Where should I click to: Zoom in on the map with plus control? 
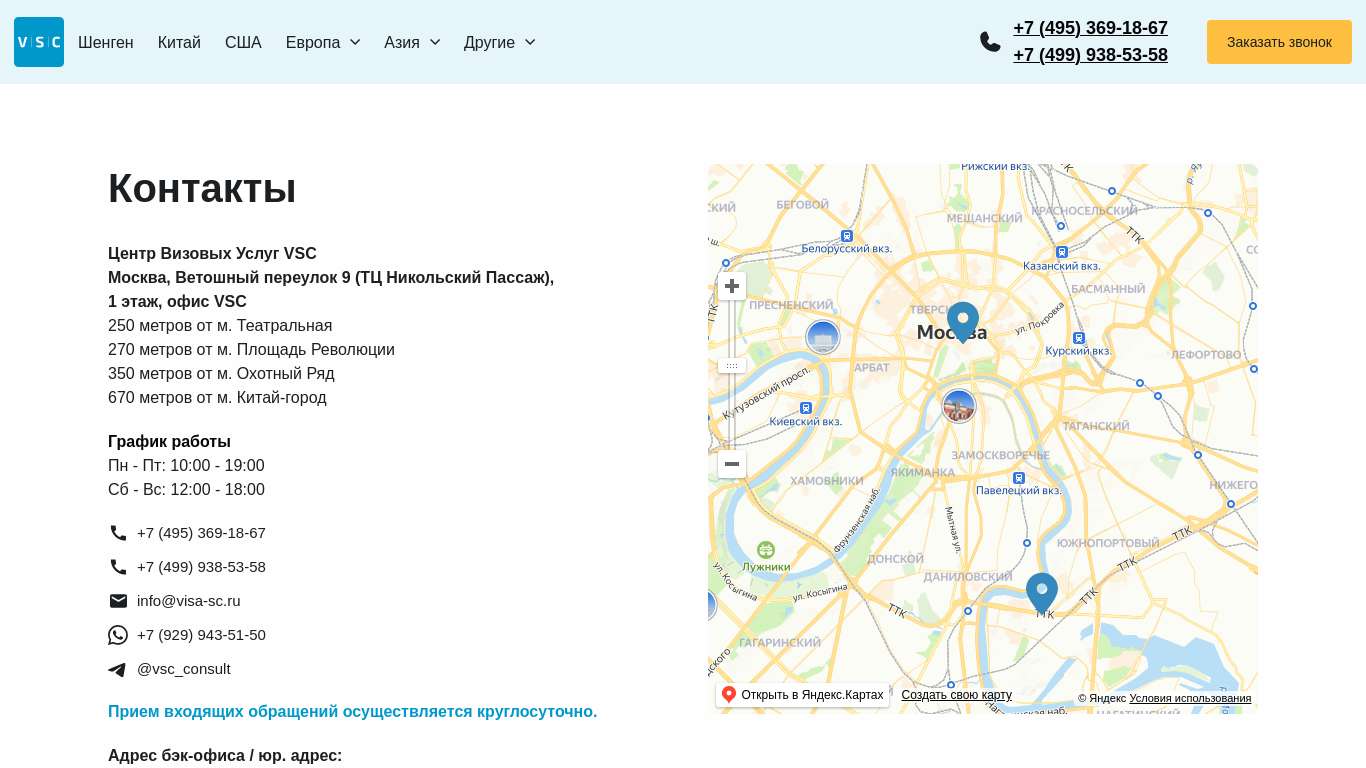(731, 286)
